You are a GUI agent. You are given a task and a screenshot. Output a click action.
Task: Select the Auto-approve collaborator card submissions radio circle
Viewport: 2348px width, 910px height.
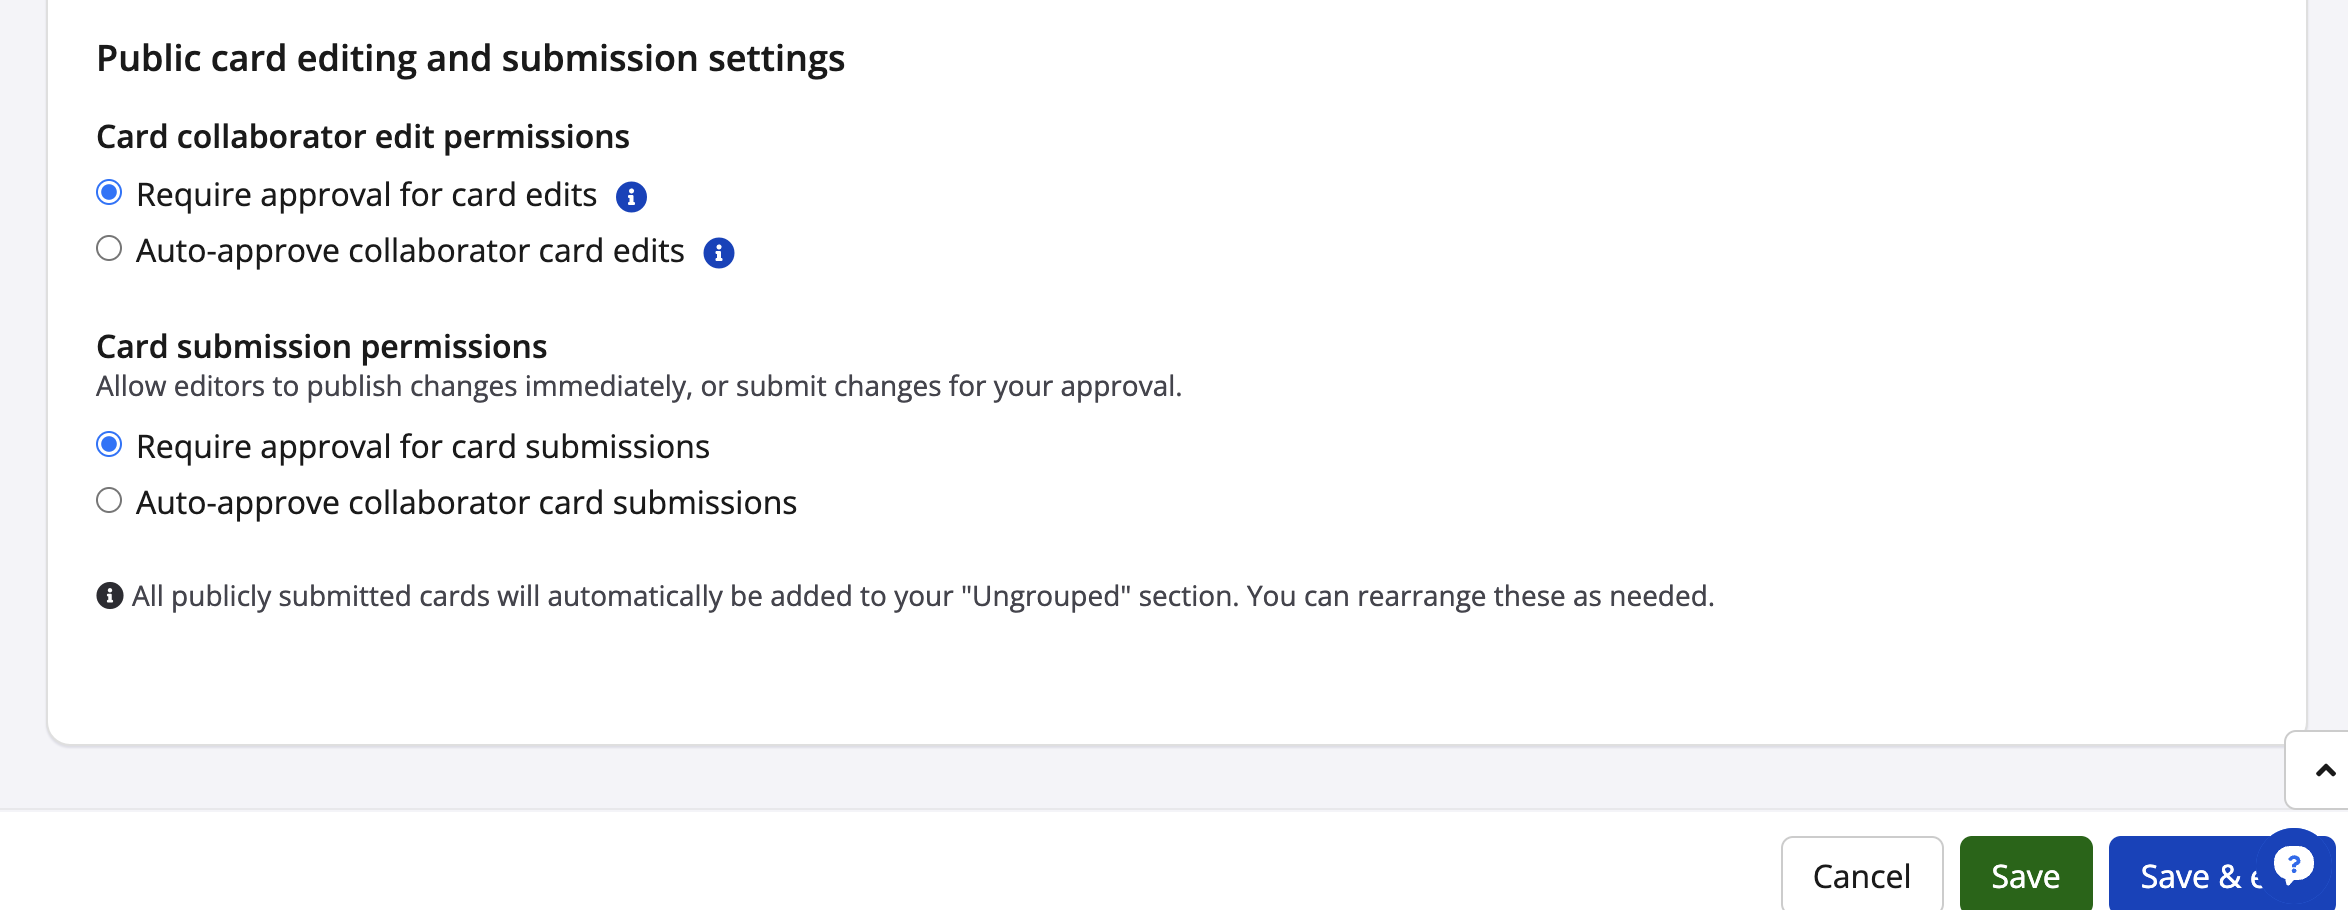pyautogui.click(x=109, y=500)
